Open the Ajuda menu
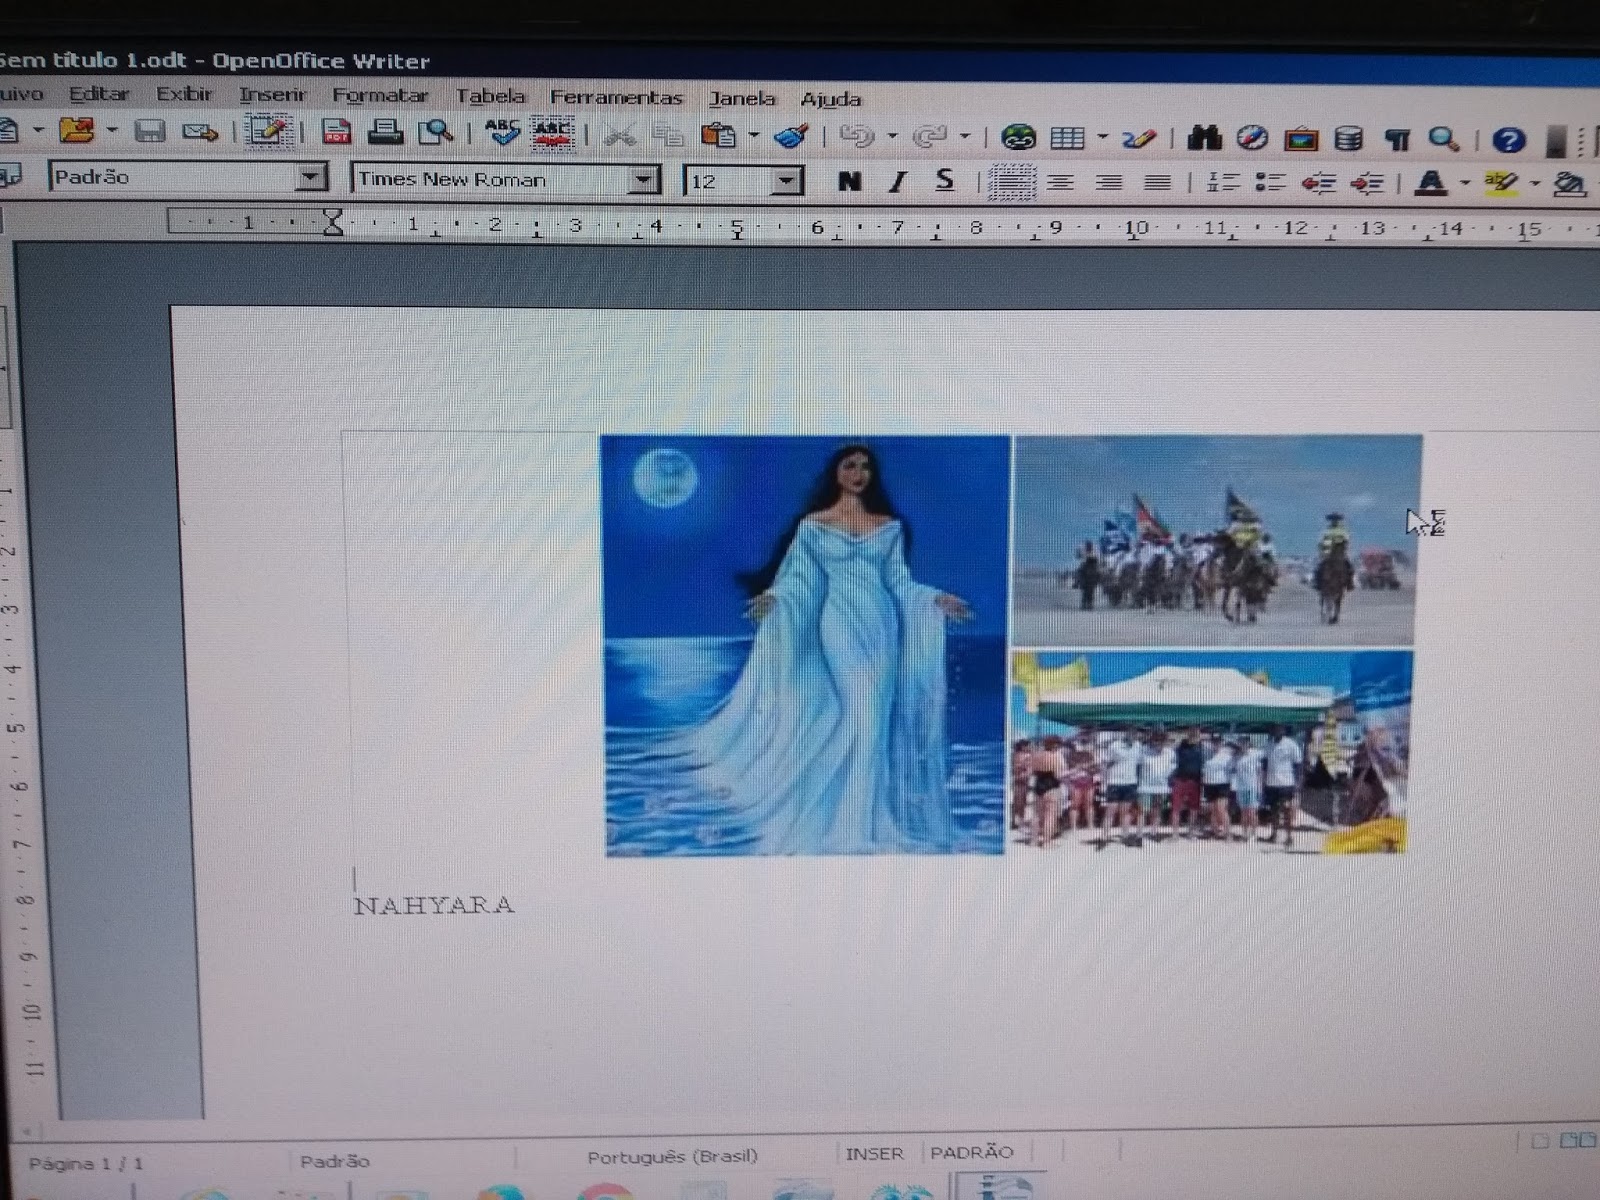The image size is (1600, 1200). 830,99
